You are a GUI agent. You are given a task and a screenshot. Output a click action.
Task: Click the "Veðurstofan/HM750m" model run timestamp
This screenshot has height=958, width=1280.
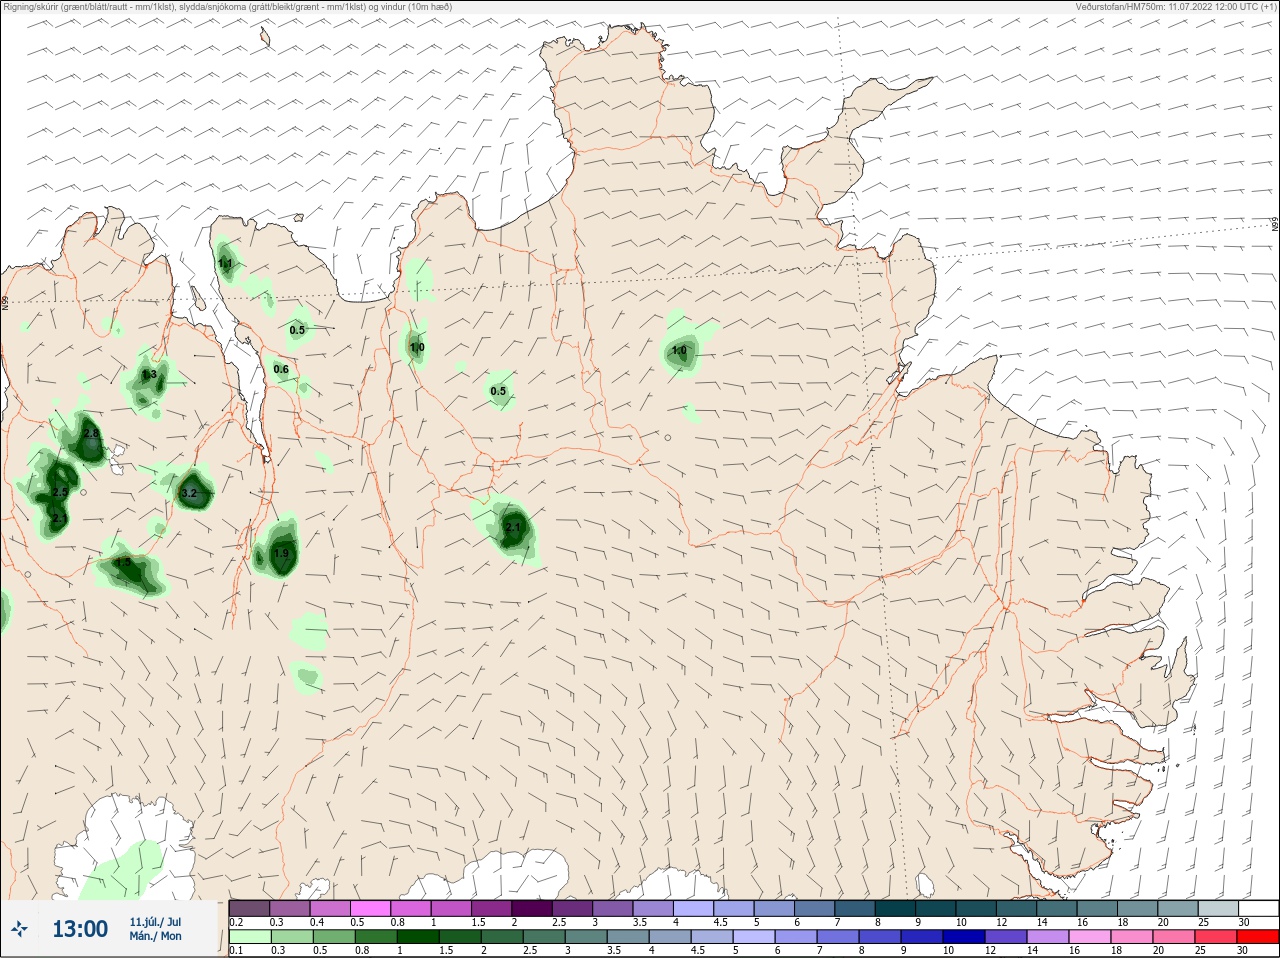click(x=1176, y=6)
